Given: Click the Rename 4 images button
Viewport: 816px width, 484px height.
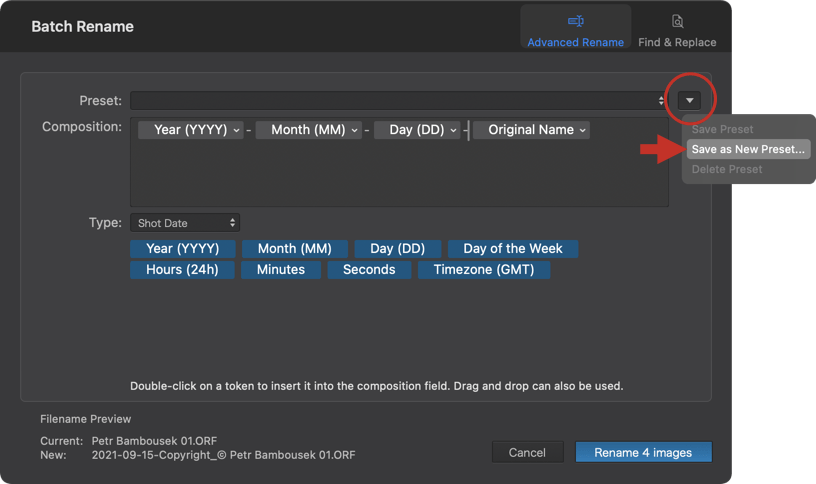Looking at the screenshot, I should coord(643,452).
